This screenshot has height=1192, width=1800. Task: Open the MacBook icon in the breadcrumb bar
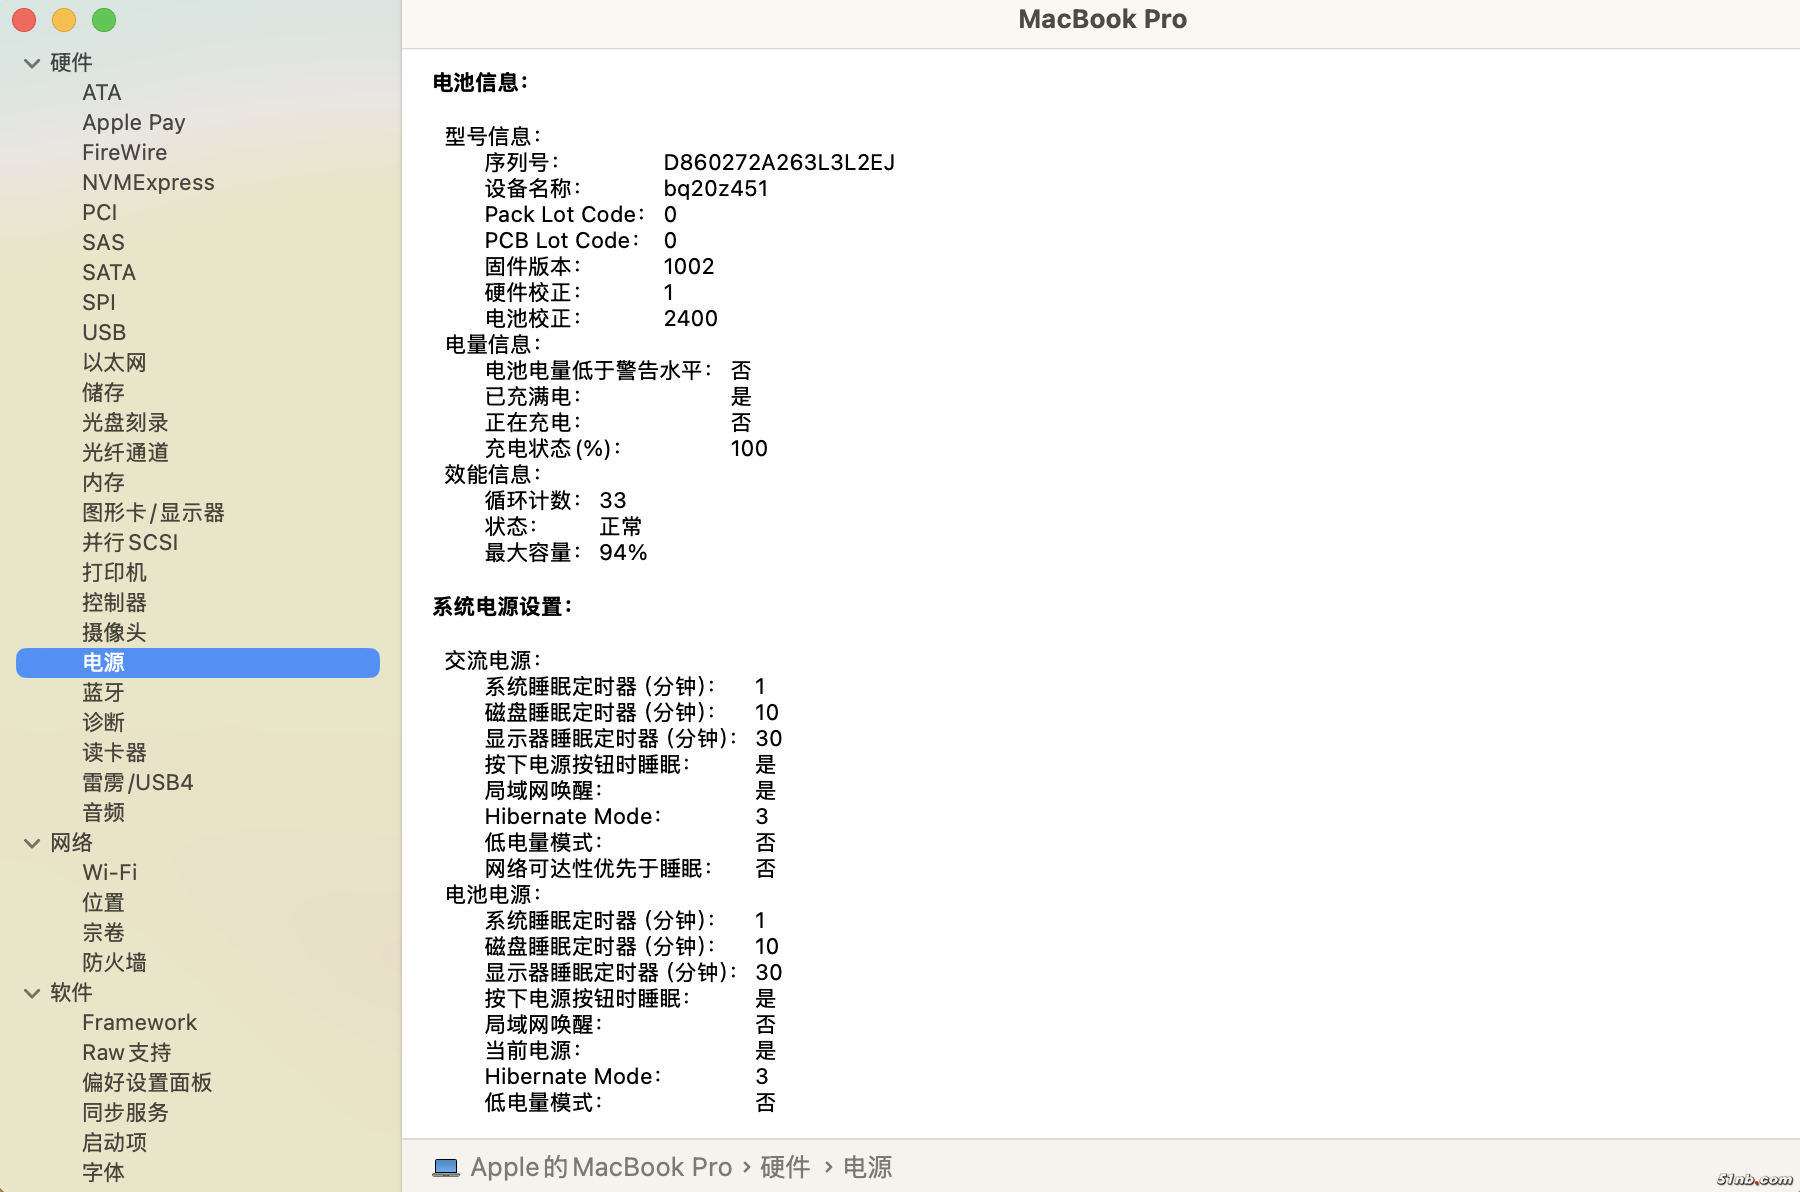446,1166
